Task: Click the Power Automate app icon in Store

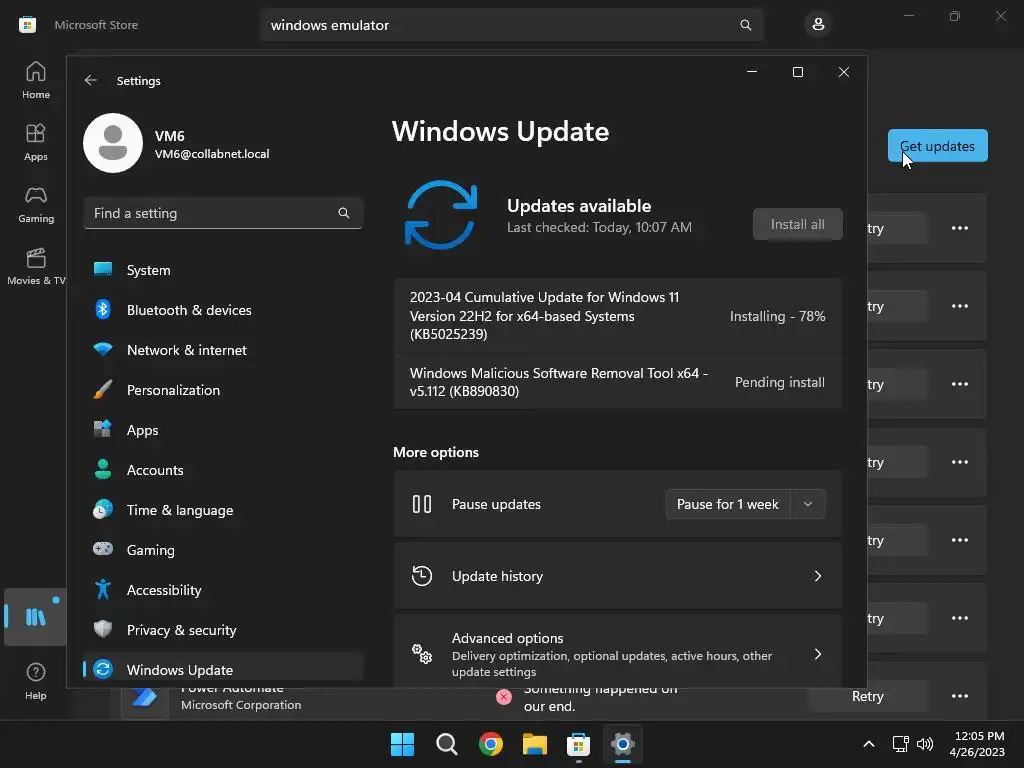Action: 145,699
